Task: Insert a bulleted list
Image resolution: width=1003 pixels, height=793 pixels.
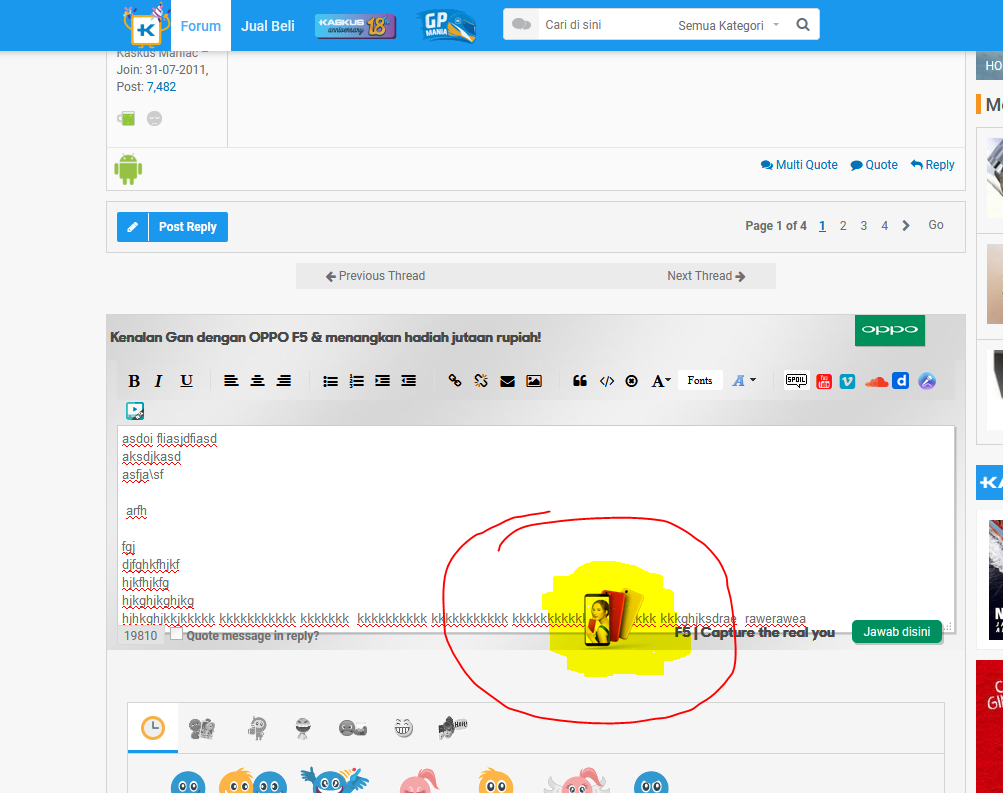Action: [x=330, y=381]
